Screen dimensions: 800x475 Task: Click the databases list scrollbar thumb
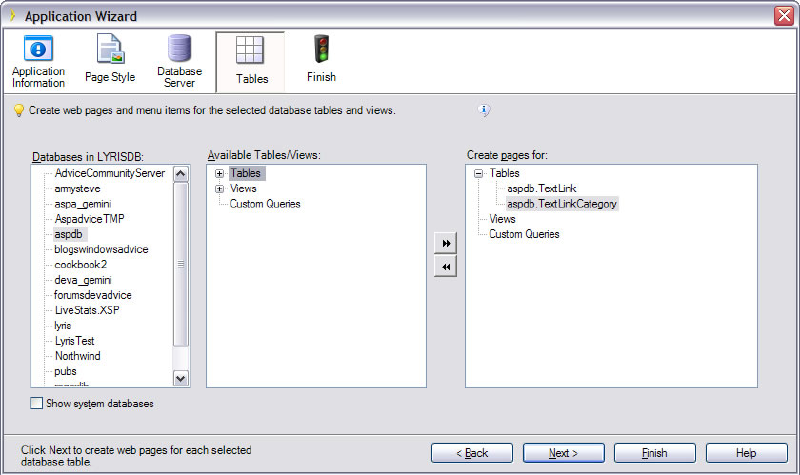(x=181, y=264)
